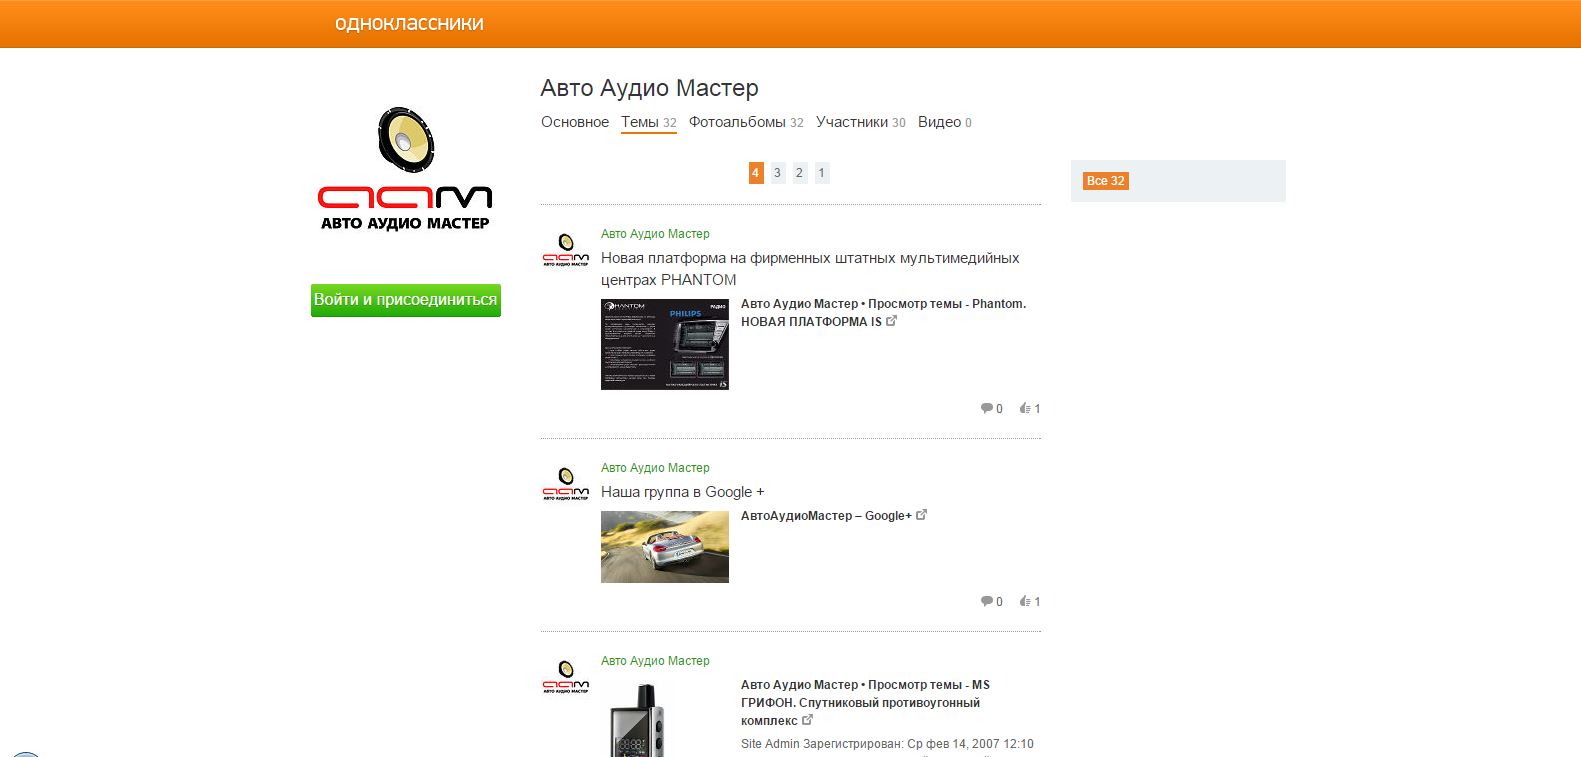The width and height of the screenshot is (1581, 757).
Task: Switch to Фотоальбомы 32 tab
Action: tap(746, 122)
